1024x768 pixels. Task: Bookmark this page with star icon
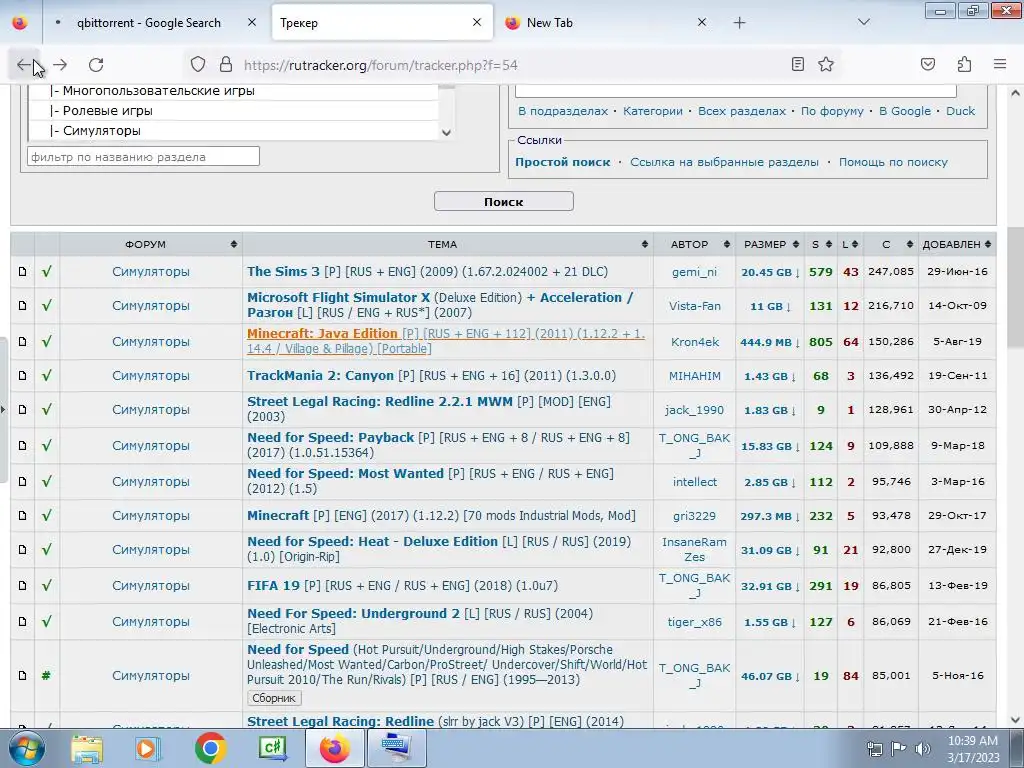coord(826,64)
